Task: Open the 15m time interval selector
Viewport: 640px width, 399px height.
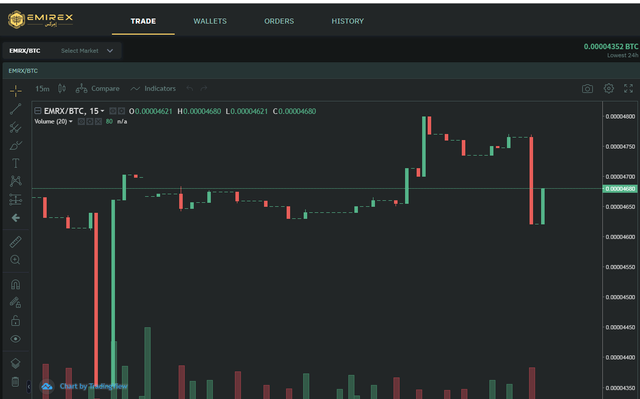Action: click(x=42, y=89)
